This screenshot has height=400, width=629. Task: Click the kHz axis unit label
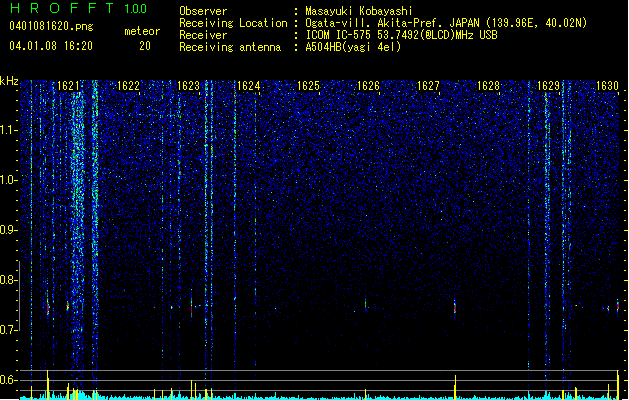pyautogui.click(x=9, y=81)
